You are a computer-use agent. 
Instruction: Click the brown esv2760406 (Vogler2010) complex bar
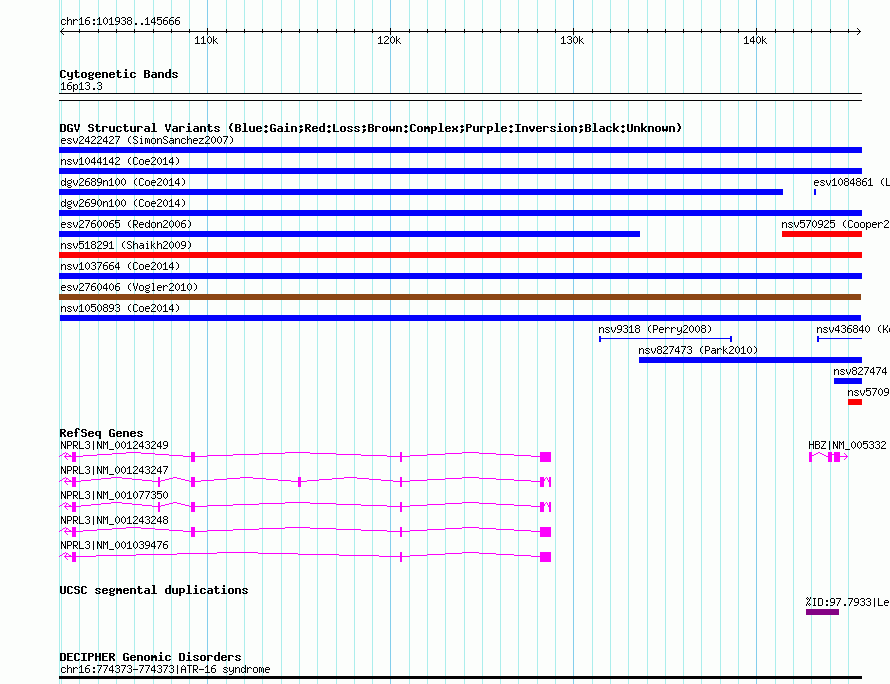(x=460, y=297)
